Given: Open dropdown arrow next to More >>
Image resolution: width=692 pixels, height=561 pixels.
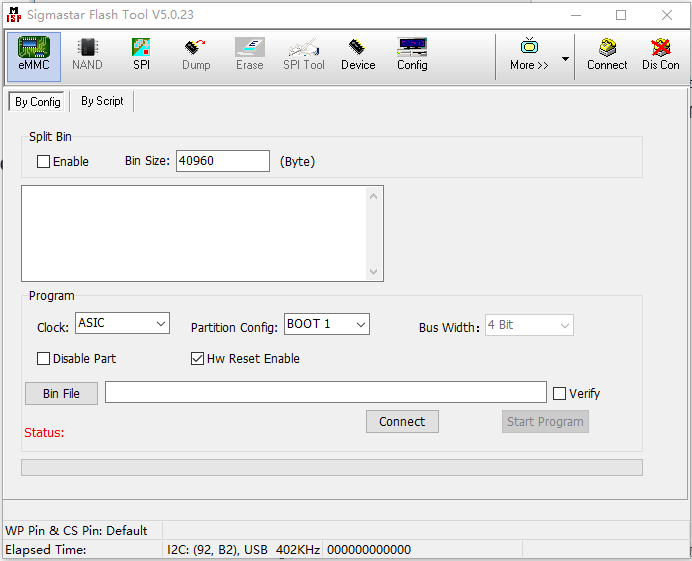Looking at the screenshot, I should coord(565,58).
